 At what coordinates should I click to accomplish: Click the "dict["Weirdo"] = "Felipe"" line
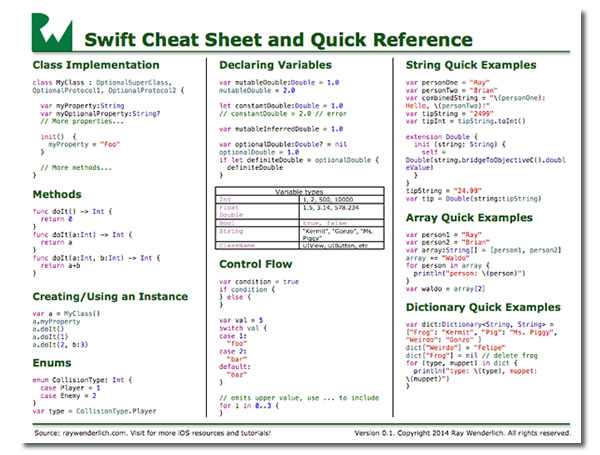click(x=456, y=348)
